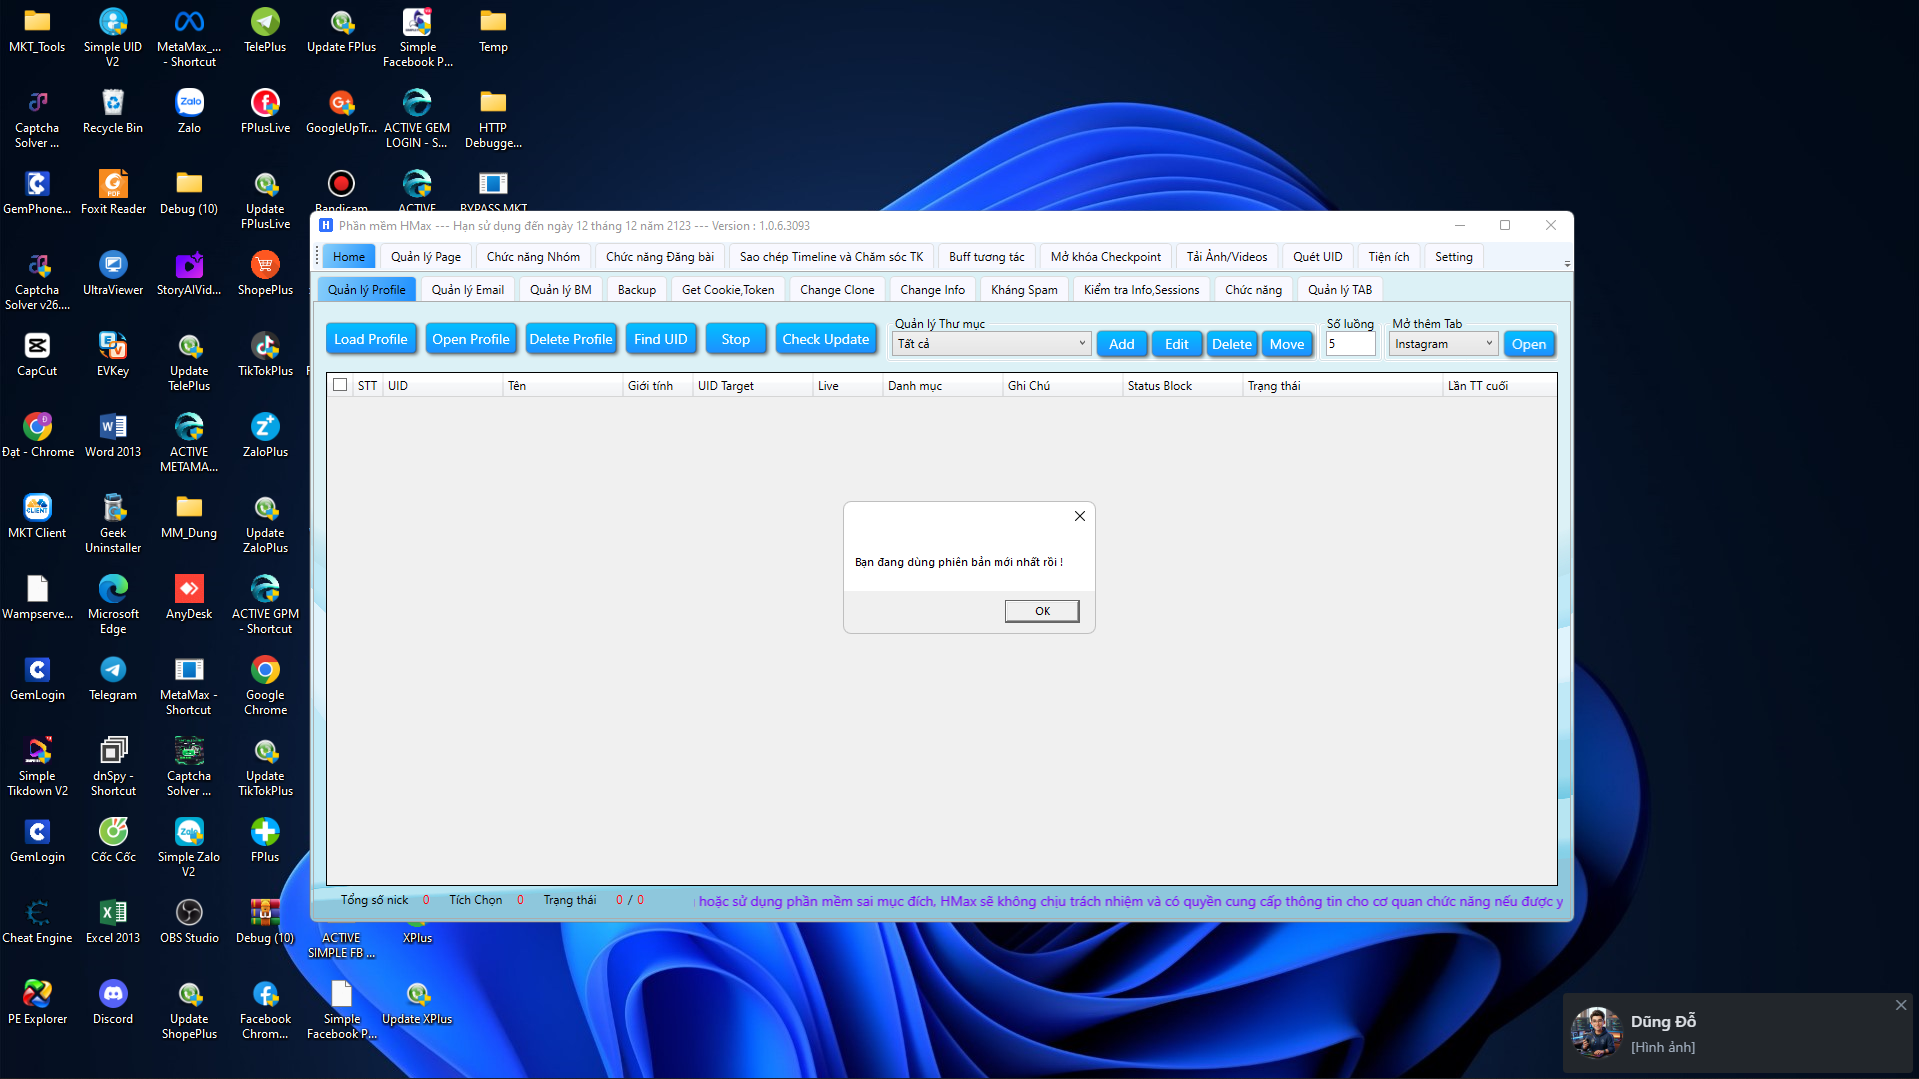Open the TelePlus desktop shortcut
This screenshot has width=1919, height=1079.
[265, 30]
